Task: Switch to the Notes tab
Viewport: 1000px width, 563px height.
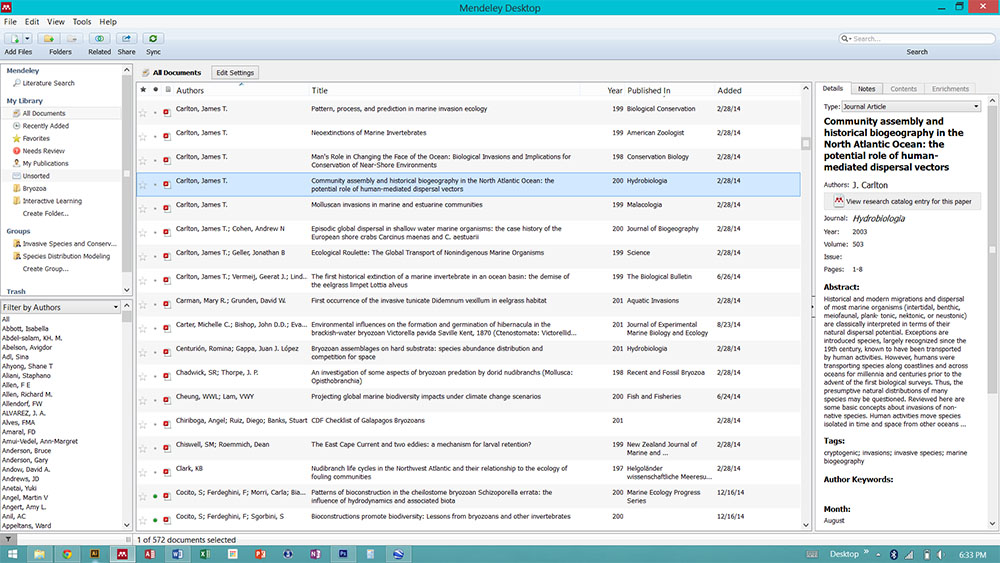Action: (866, 89)
